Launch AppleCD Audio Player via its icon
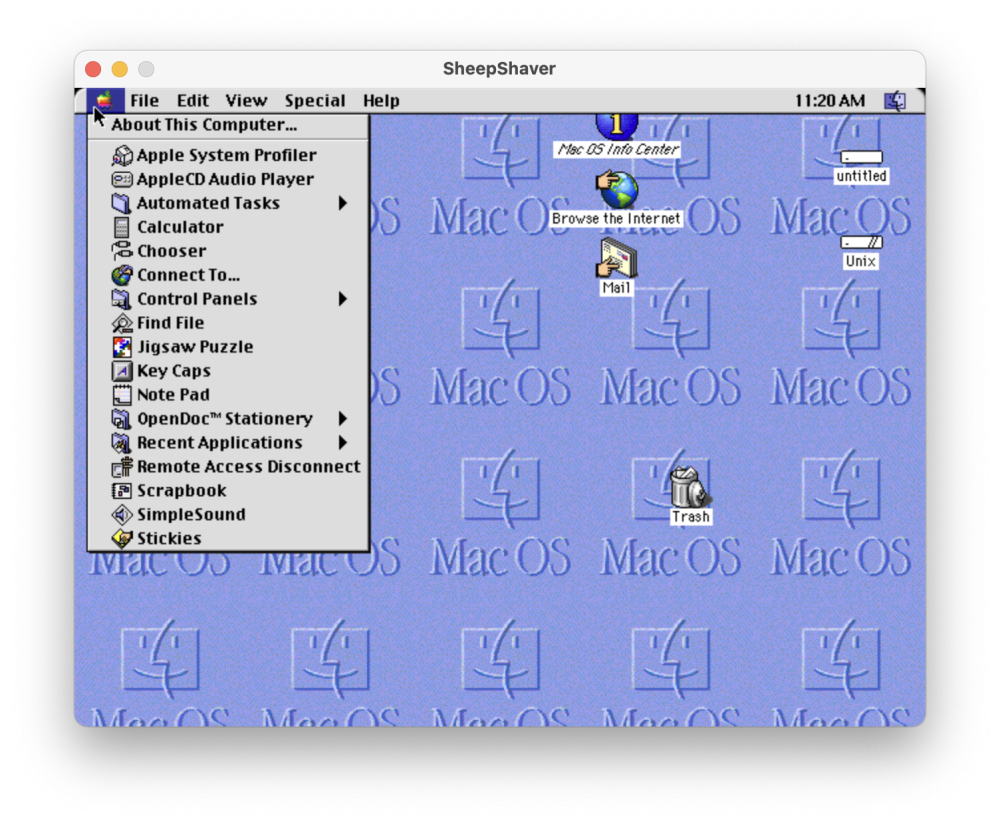1000x825 pixels. 122,179
